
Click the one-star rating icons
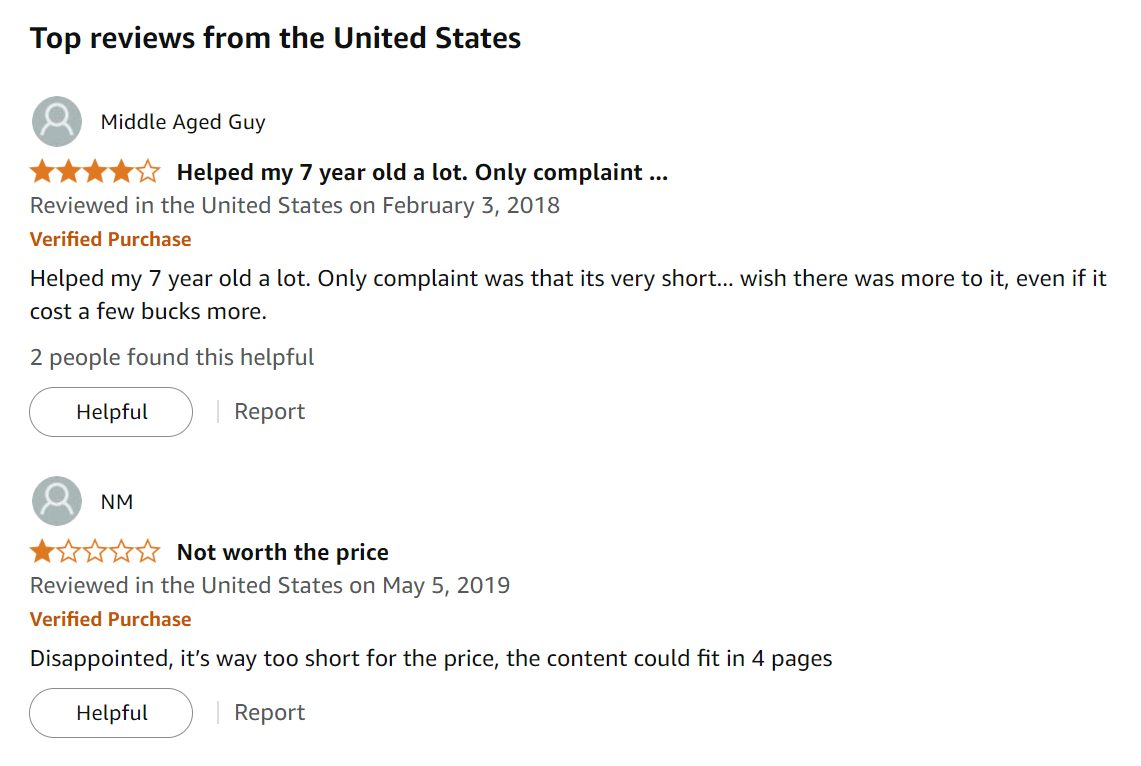pos(95,552)
